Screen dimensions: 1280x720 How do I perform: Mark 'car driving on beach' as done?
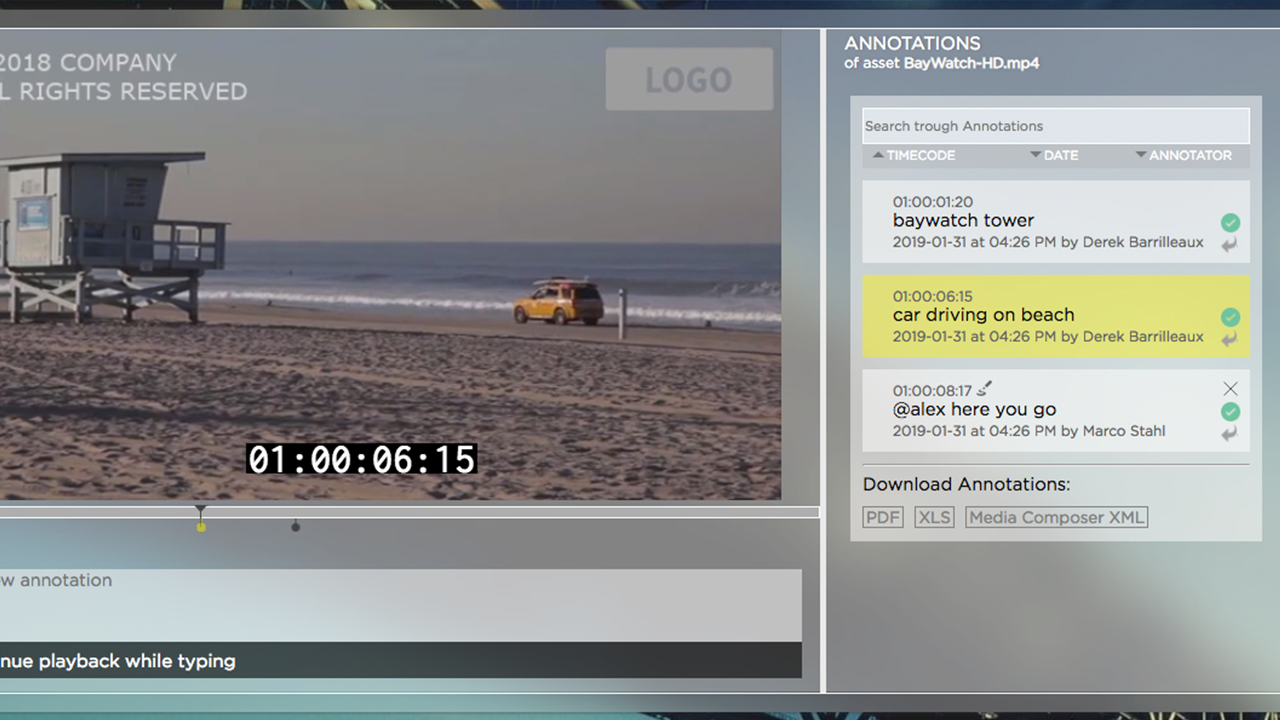tap(1230, 317)
